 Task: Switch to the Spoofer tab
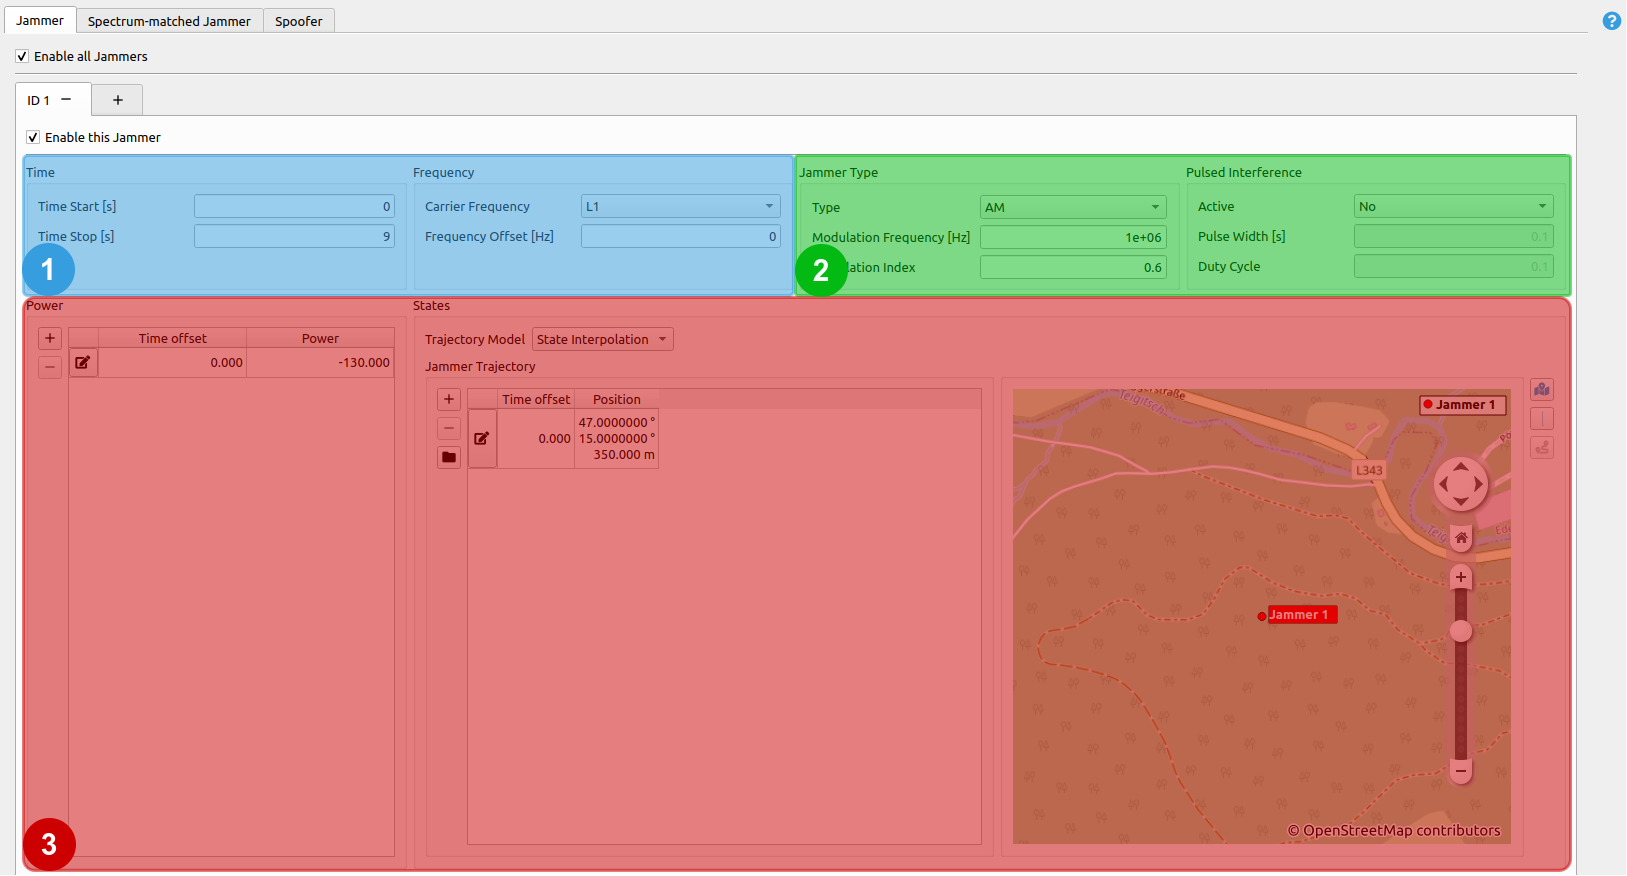click(298, 21)
